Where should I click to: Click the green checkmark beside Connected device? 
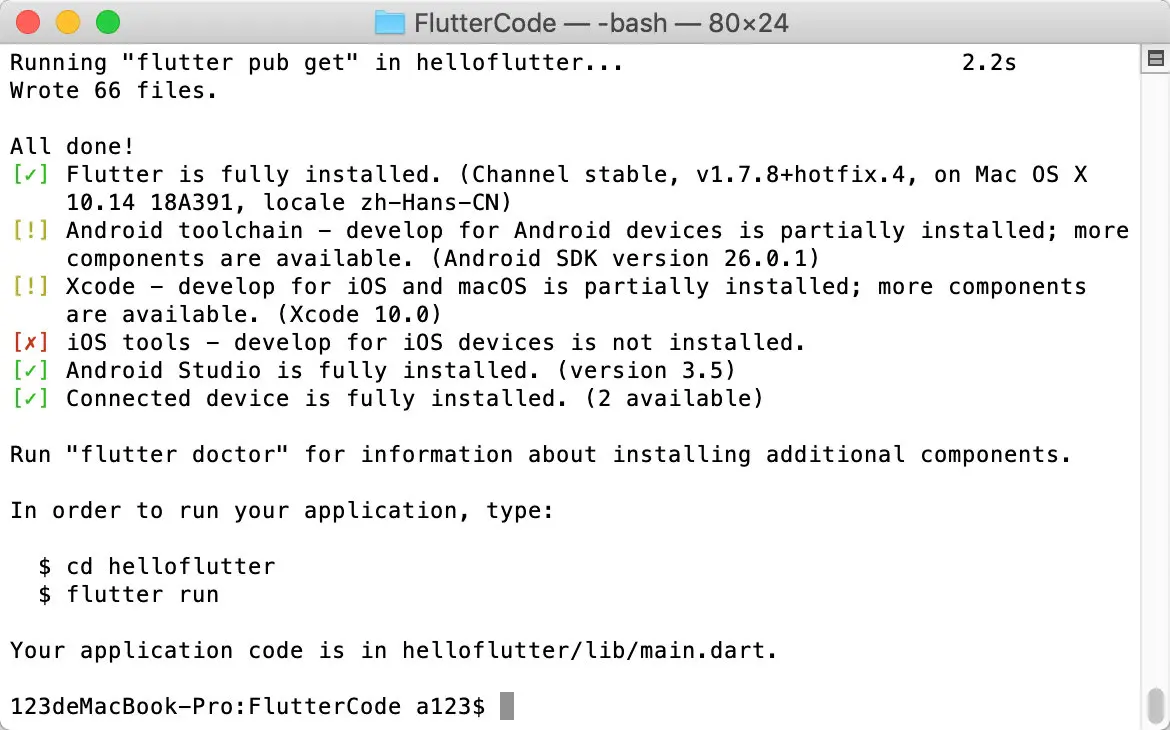(31, 399)
